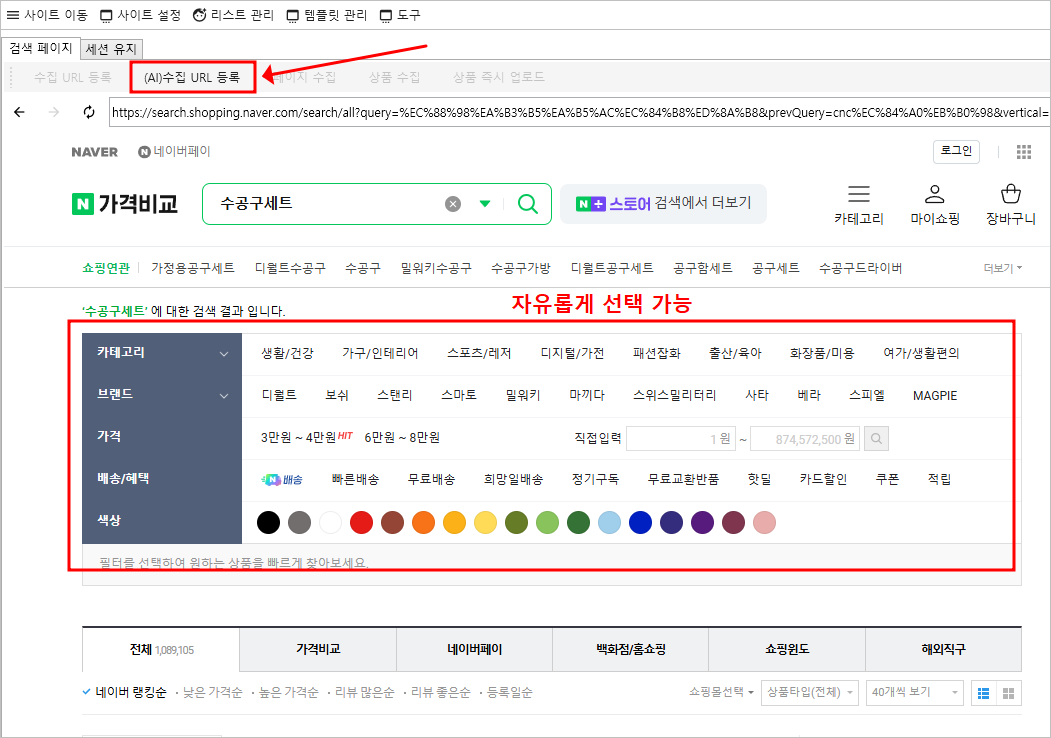This screenshot has width=1051, height=738.
Task: Select the 디지털/가전 category filter
Action: pos(572,353)
